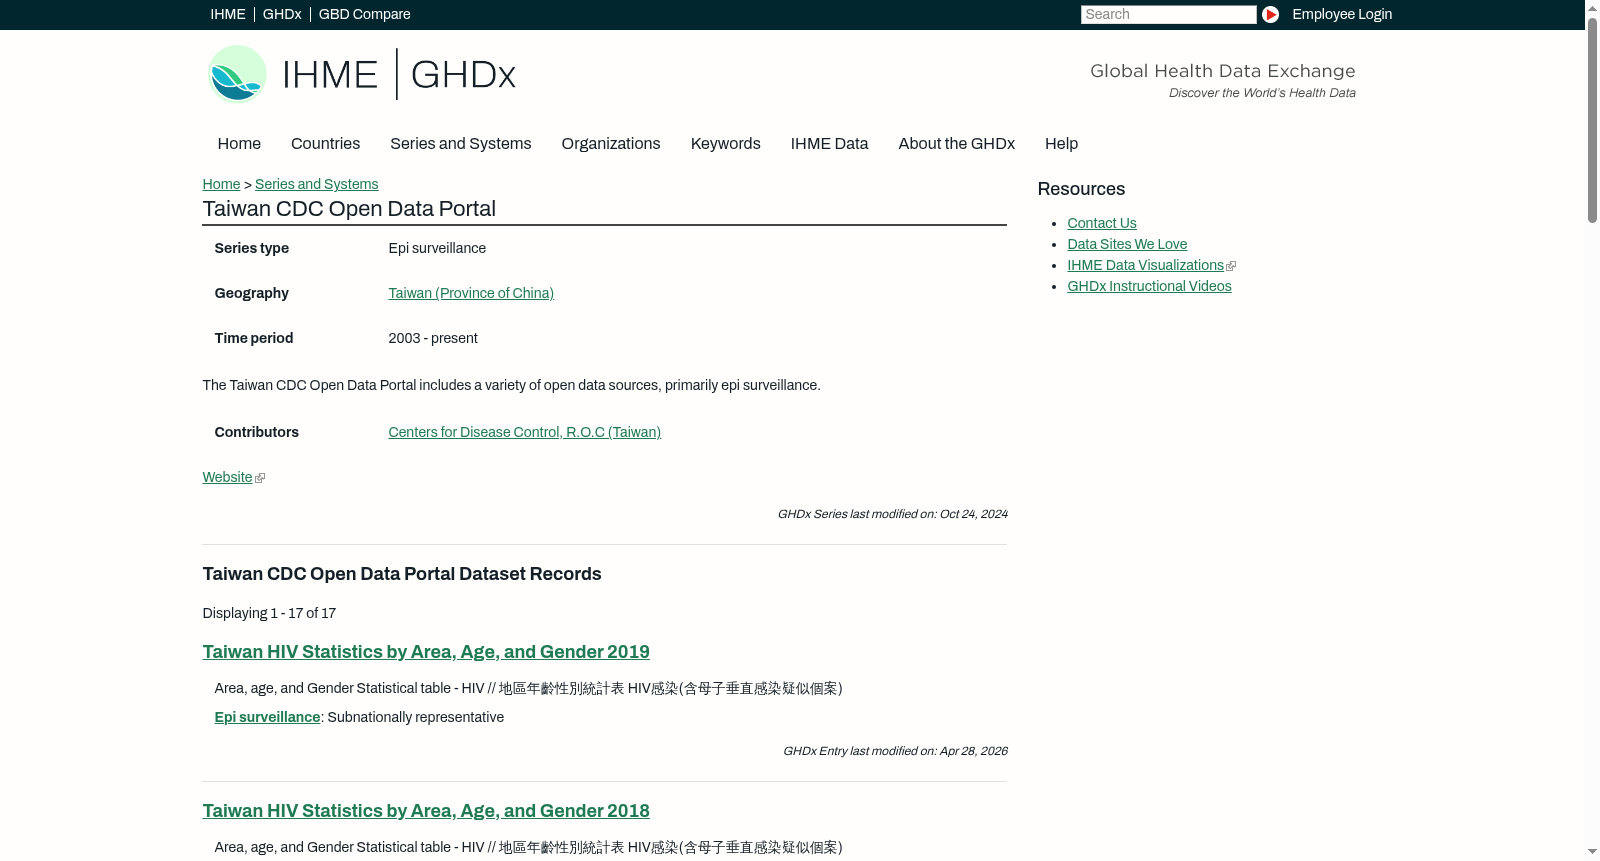Click the red search submit arrow button
This screenshot has width=1600, height=861.
1270,14
